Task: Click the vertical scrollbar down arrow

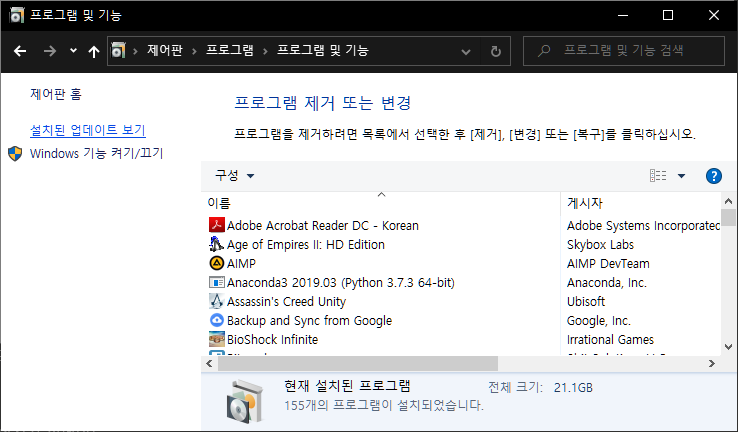Action: pyautogui.click(x=729, y=347)
